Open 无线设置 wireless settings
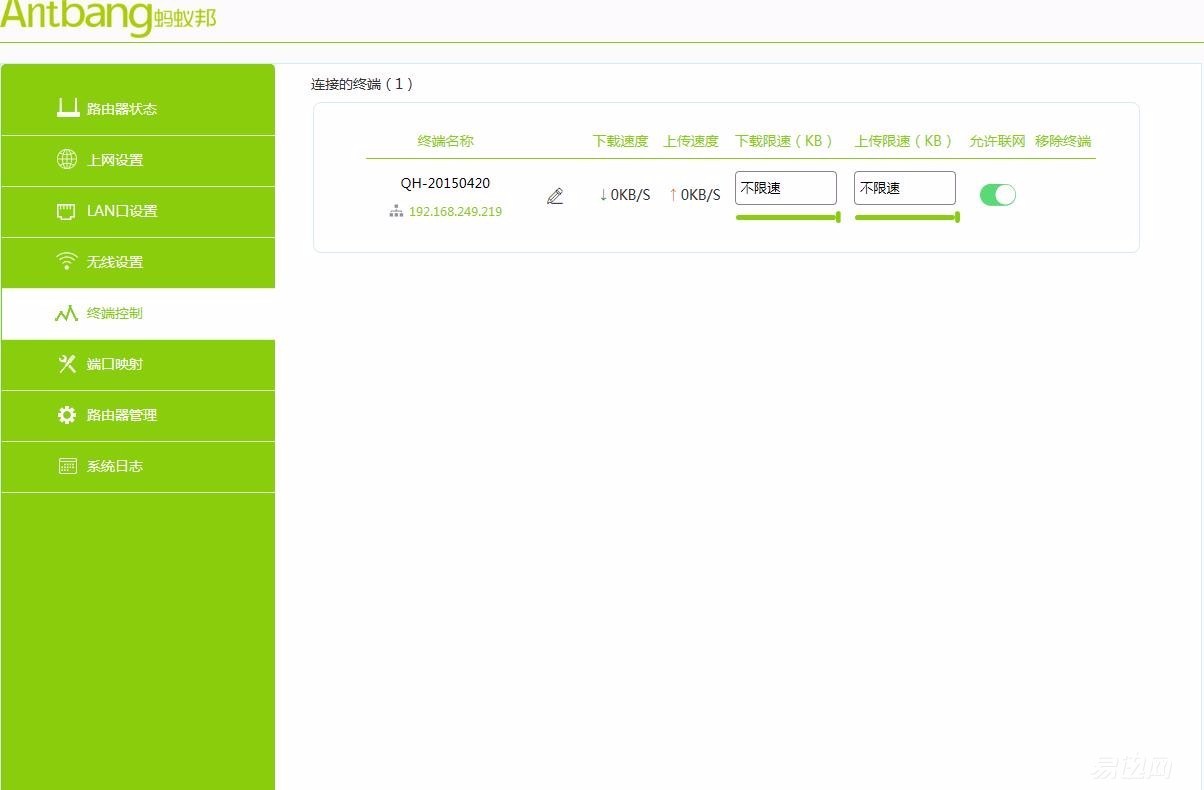The image size is (1204, 790). [138, 262]
